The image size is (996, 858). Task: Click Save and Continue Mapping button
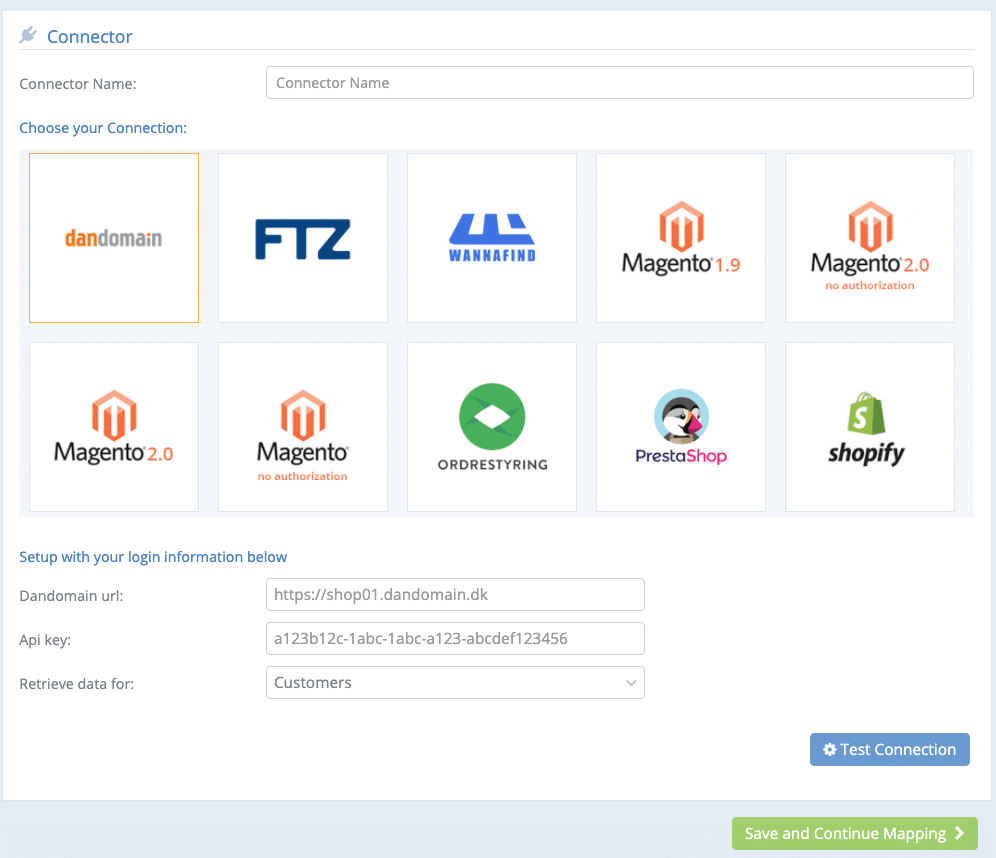pyautogui.click(x=854, y=833)
